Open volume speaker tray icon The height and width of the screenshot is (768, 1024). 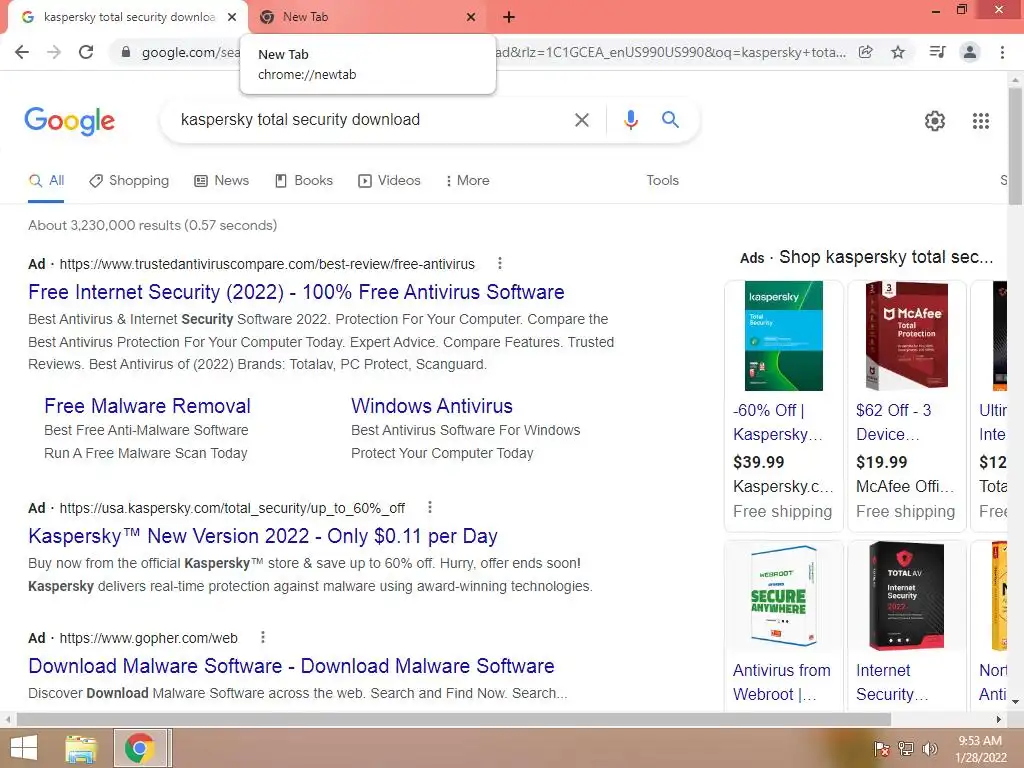[x=929, y=749]
